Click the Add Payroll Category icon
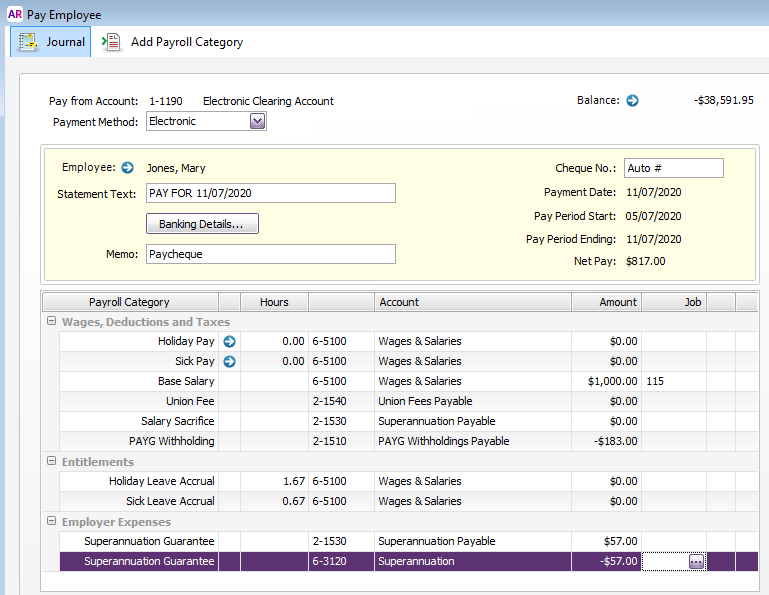The image size is (769, 595). point(112,42)
